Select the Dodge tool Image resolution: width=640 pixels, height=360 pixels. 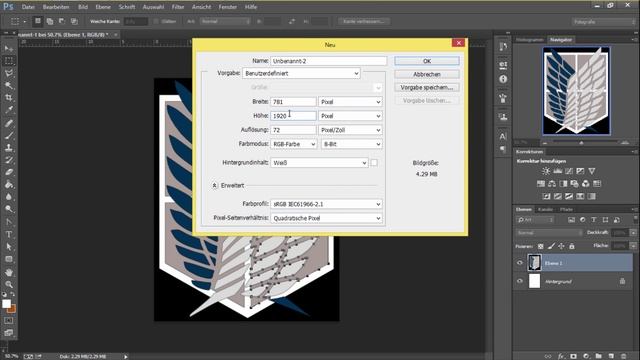[9, 209]
